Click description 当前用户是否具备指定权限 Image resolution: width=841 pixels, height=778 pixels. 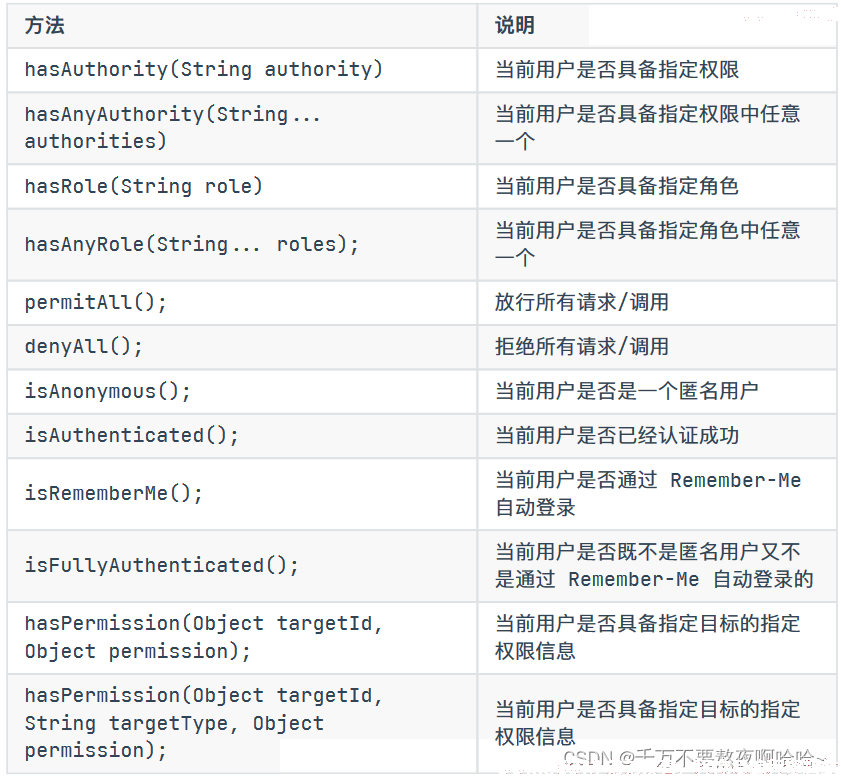(x=617, y=69)
